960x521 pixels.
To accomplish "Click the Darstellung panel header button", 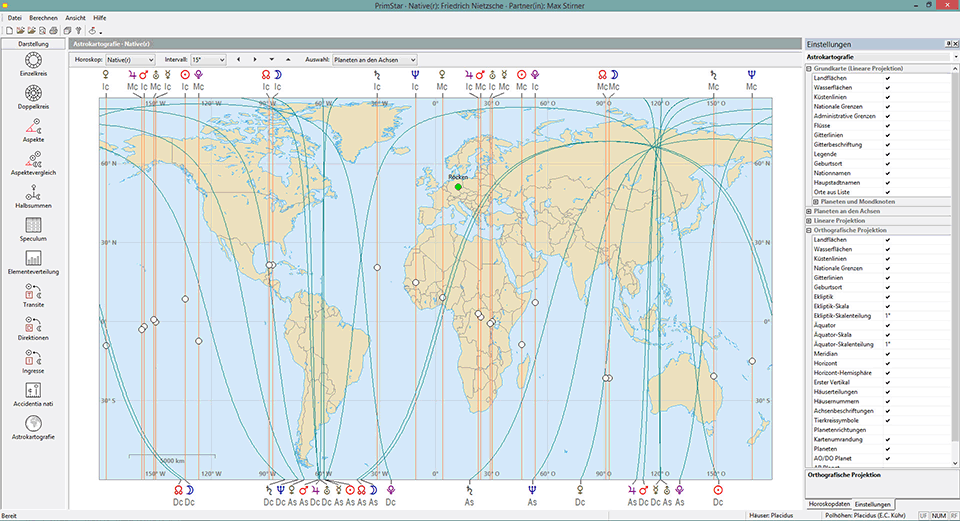I will [x=33, y=44].
